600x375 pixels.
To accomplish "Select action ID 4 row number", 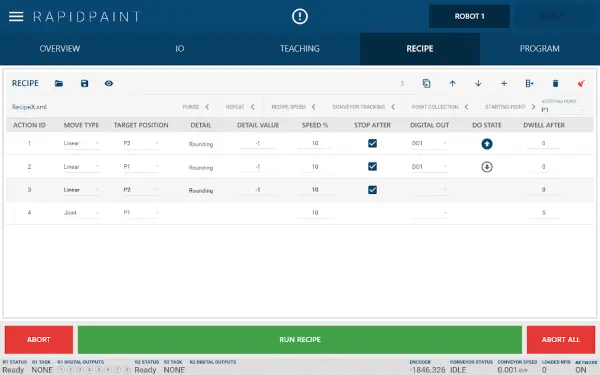I will point(29,213).
